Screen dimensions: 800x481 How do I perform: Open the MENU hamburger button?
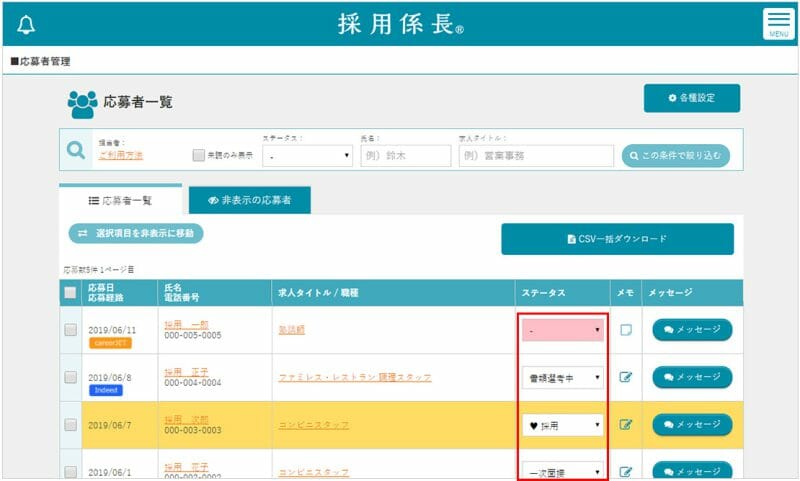(779, 23)
